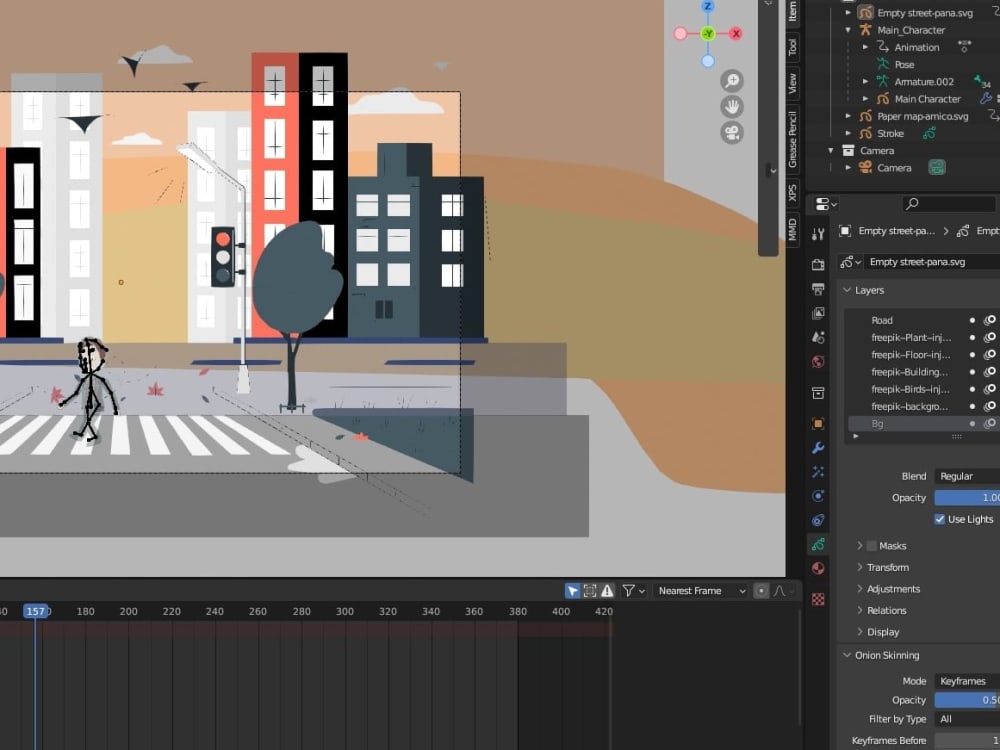Toggle onion skin for freepik-Plant layer
Viewport: 1000px width, 750px height.
tap(990, 337)
